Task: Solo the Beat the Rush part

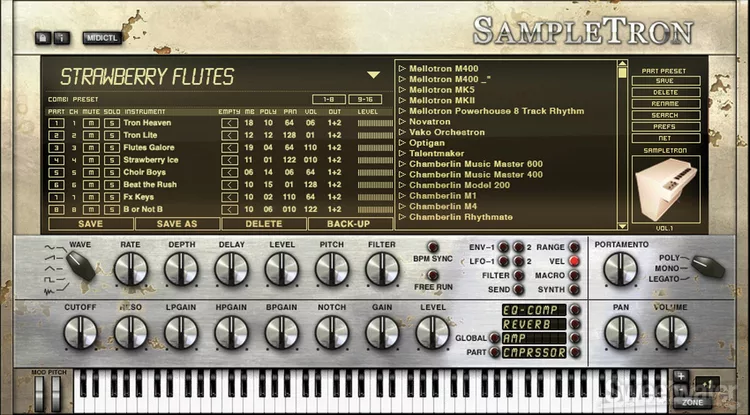Action: (111, 185)
